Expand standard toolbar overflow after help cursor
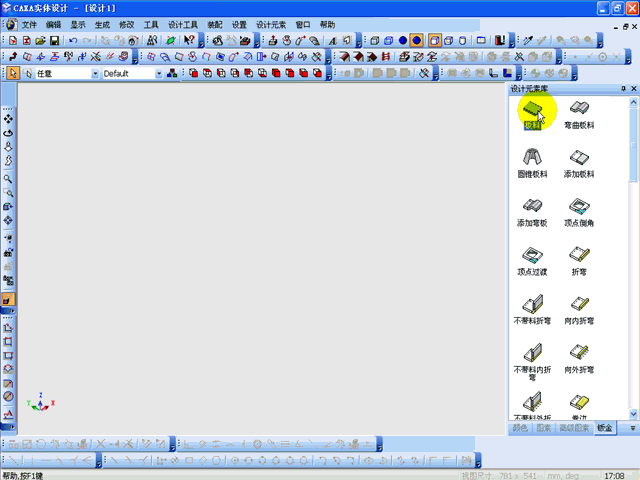This screenshot has width=640, height=480. click(201, 41)
